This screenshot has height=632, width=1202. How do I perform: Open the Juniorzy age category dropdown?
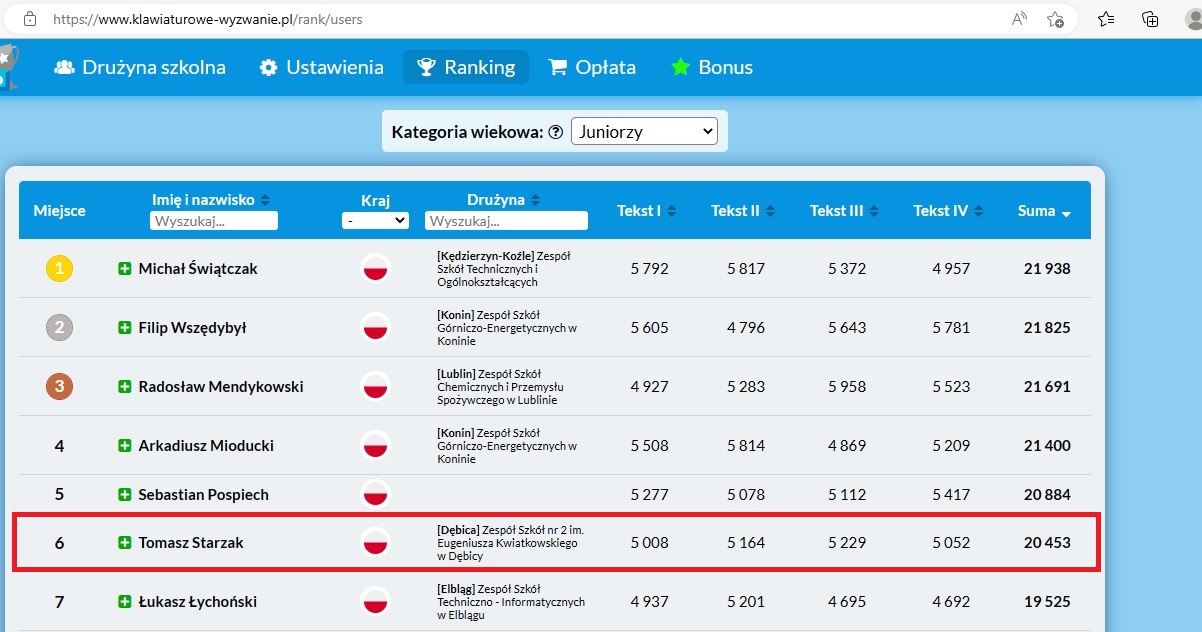[644, 131]
